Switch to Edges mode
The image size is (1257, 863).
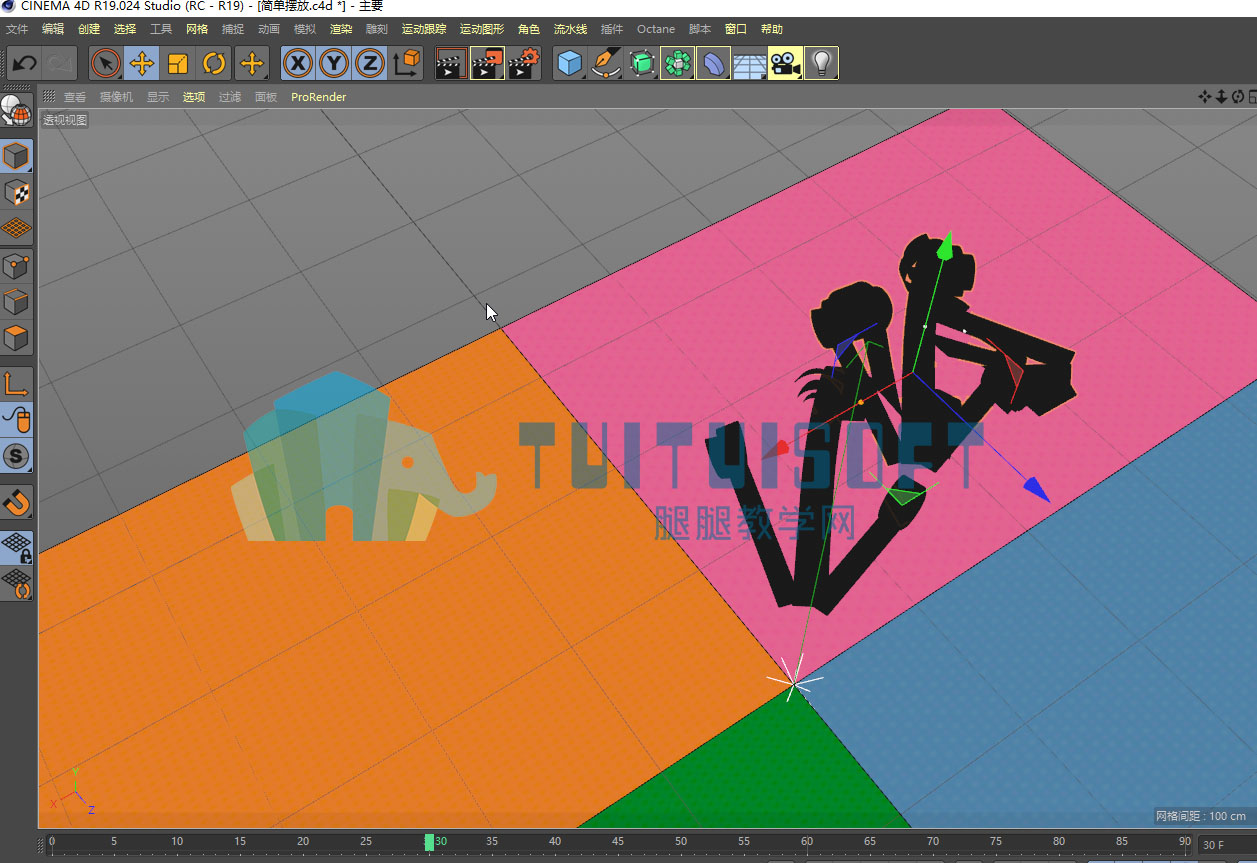click(17, 301)
